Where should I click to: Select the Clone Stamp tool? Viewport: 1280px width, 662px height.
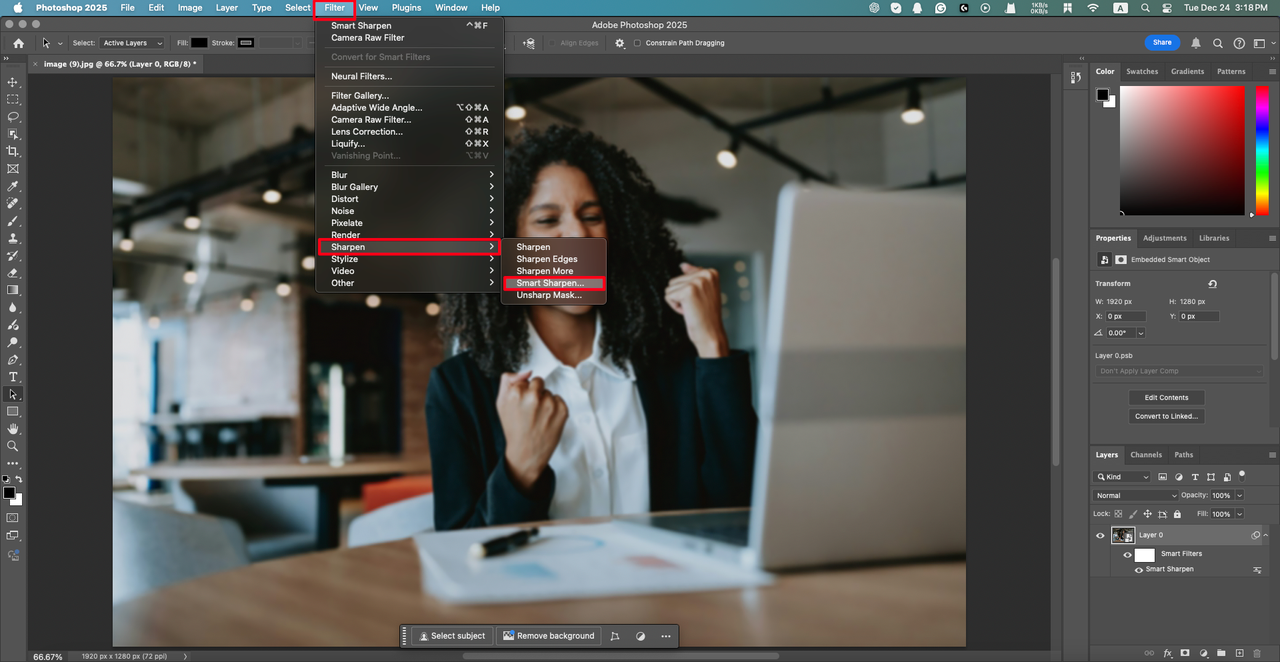(13, 238)
